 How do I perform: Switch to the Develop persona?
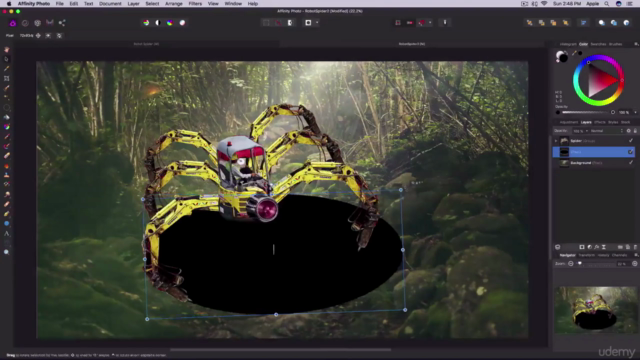[38, 23]
